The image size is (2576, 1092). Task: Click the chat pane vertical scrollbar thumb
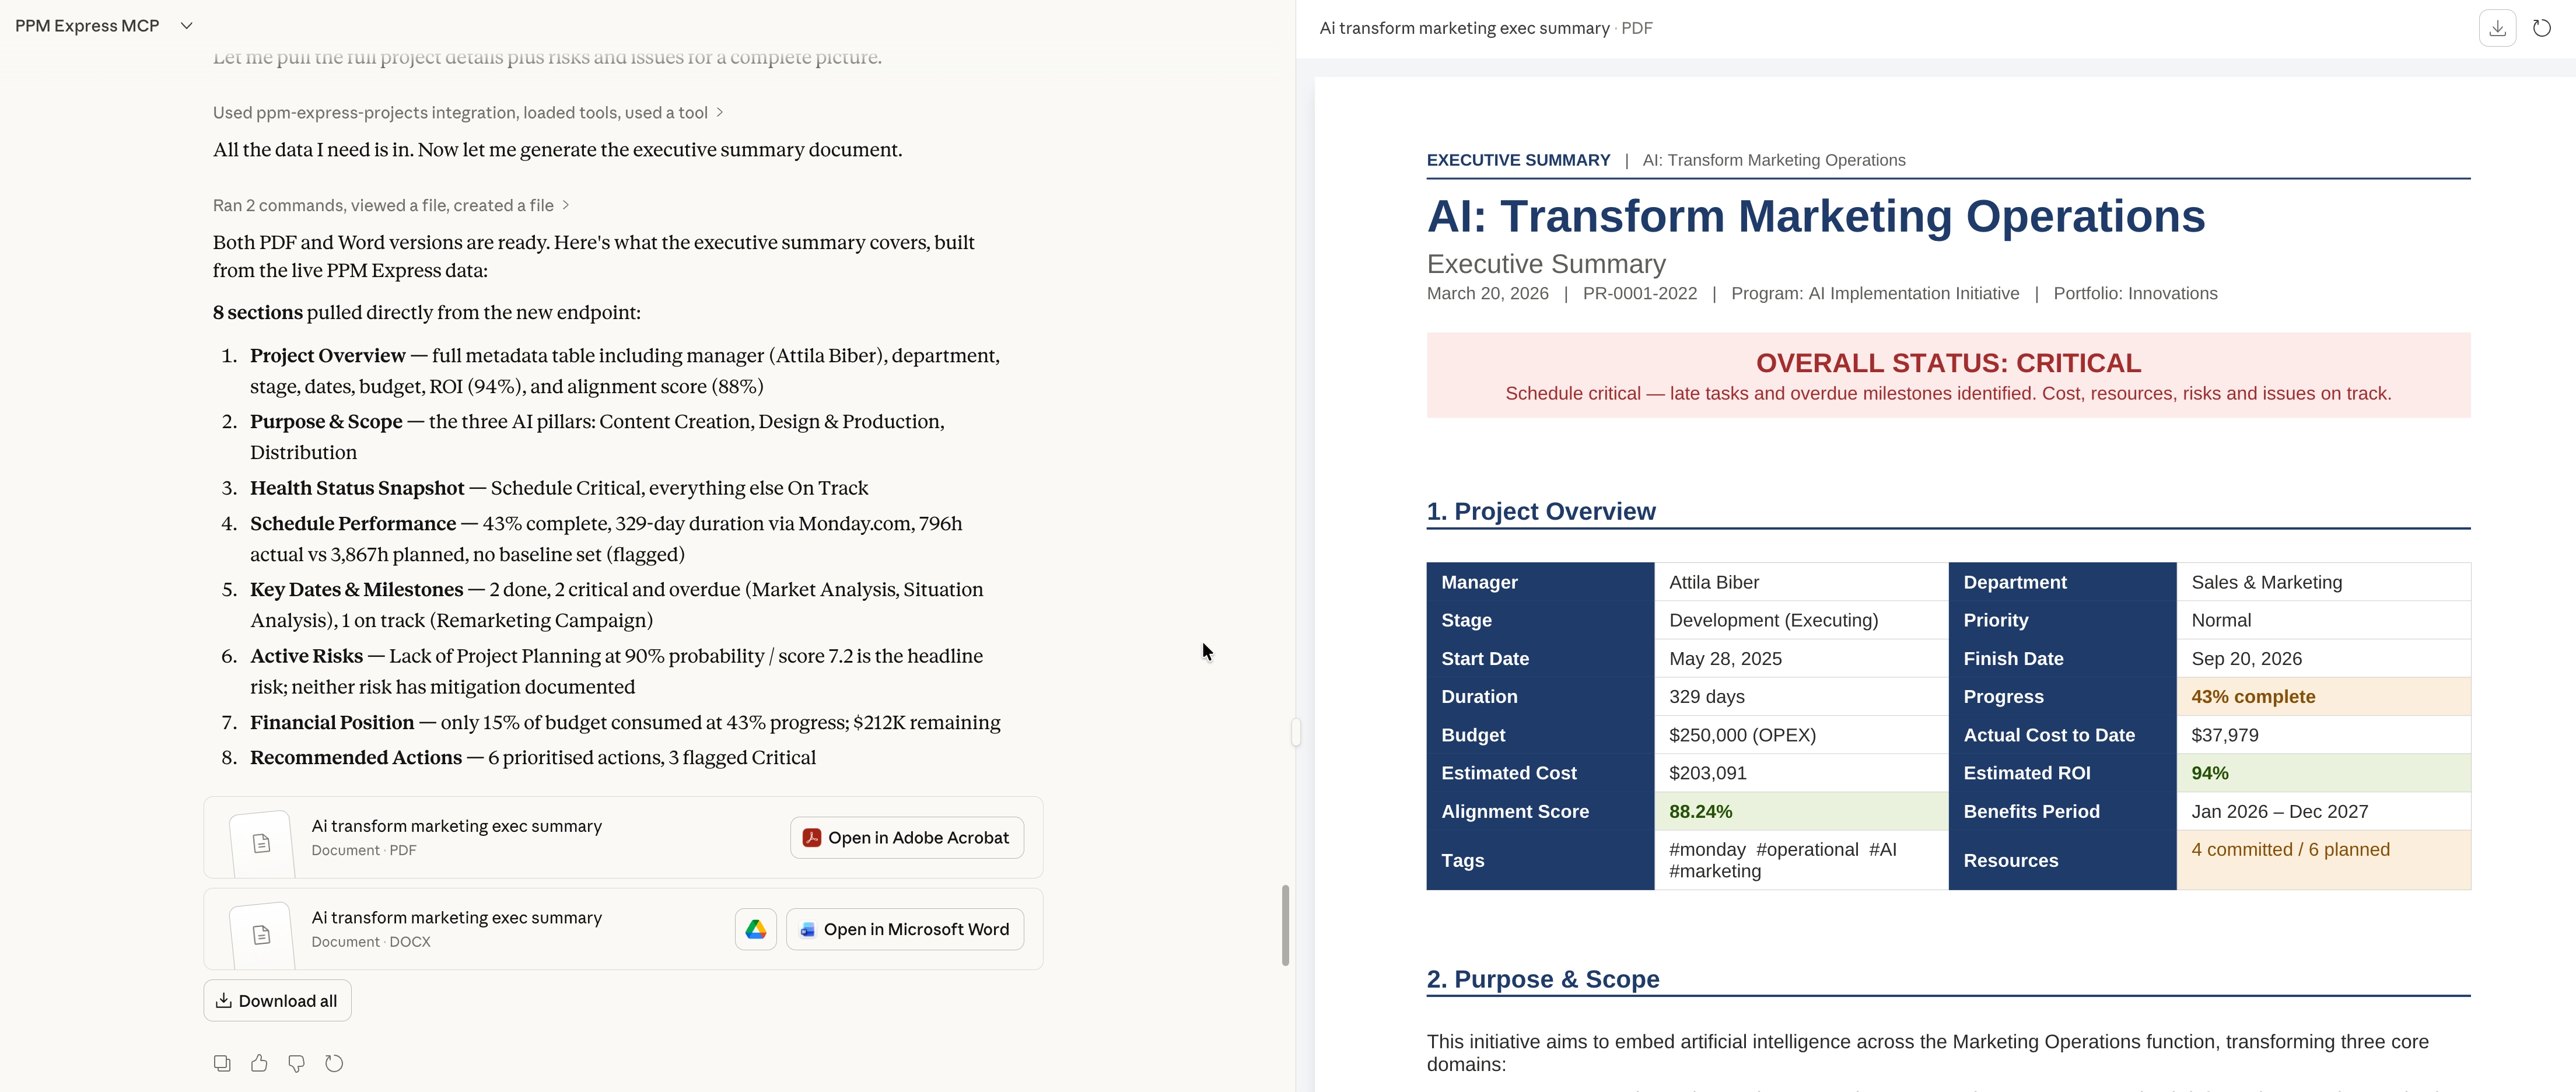pos(1285,925)
